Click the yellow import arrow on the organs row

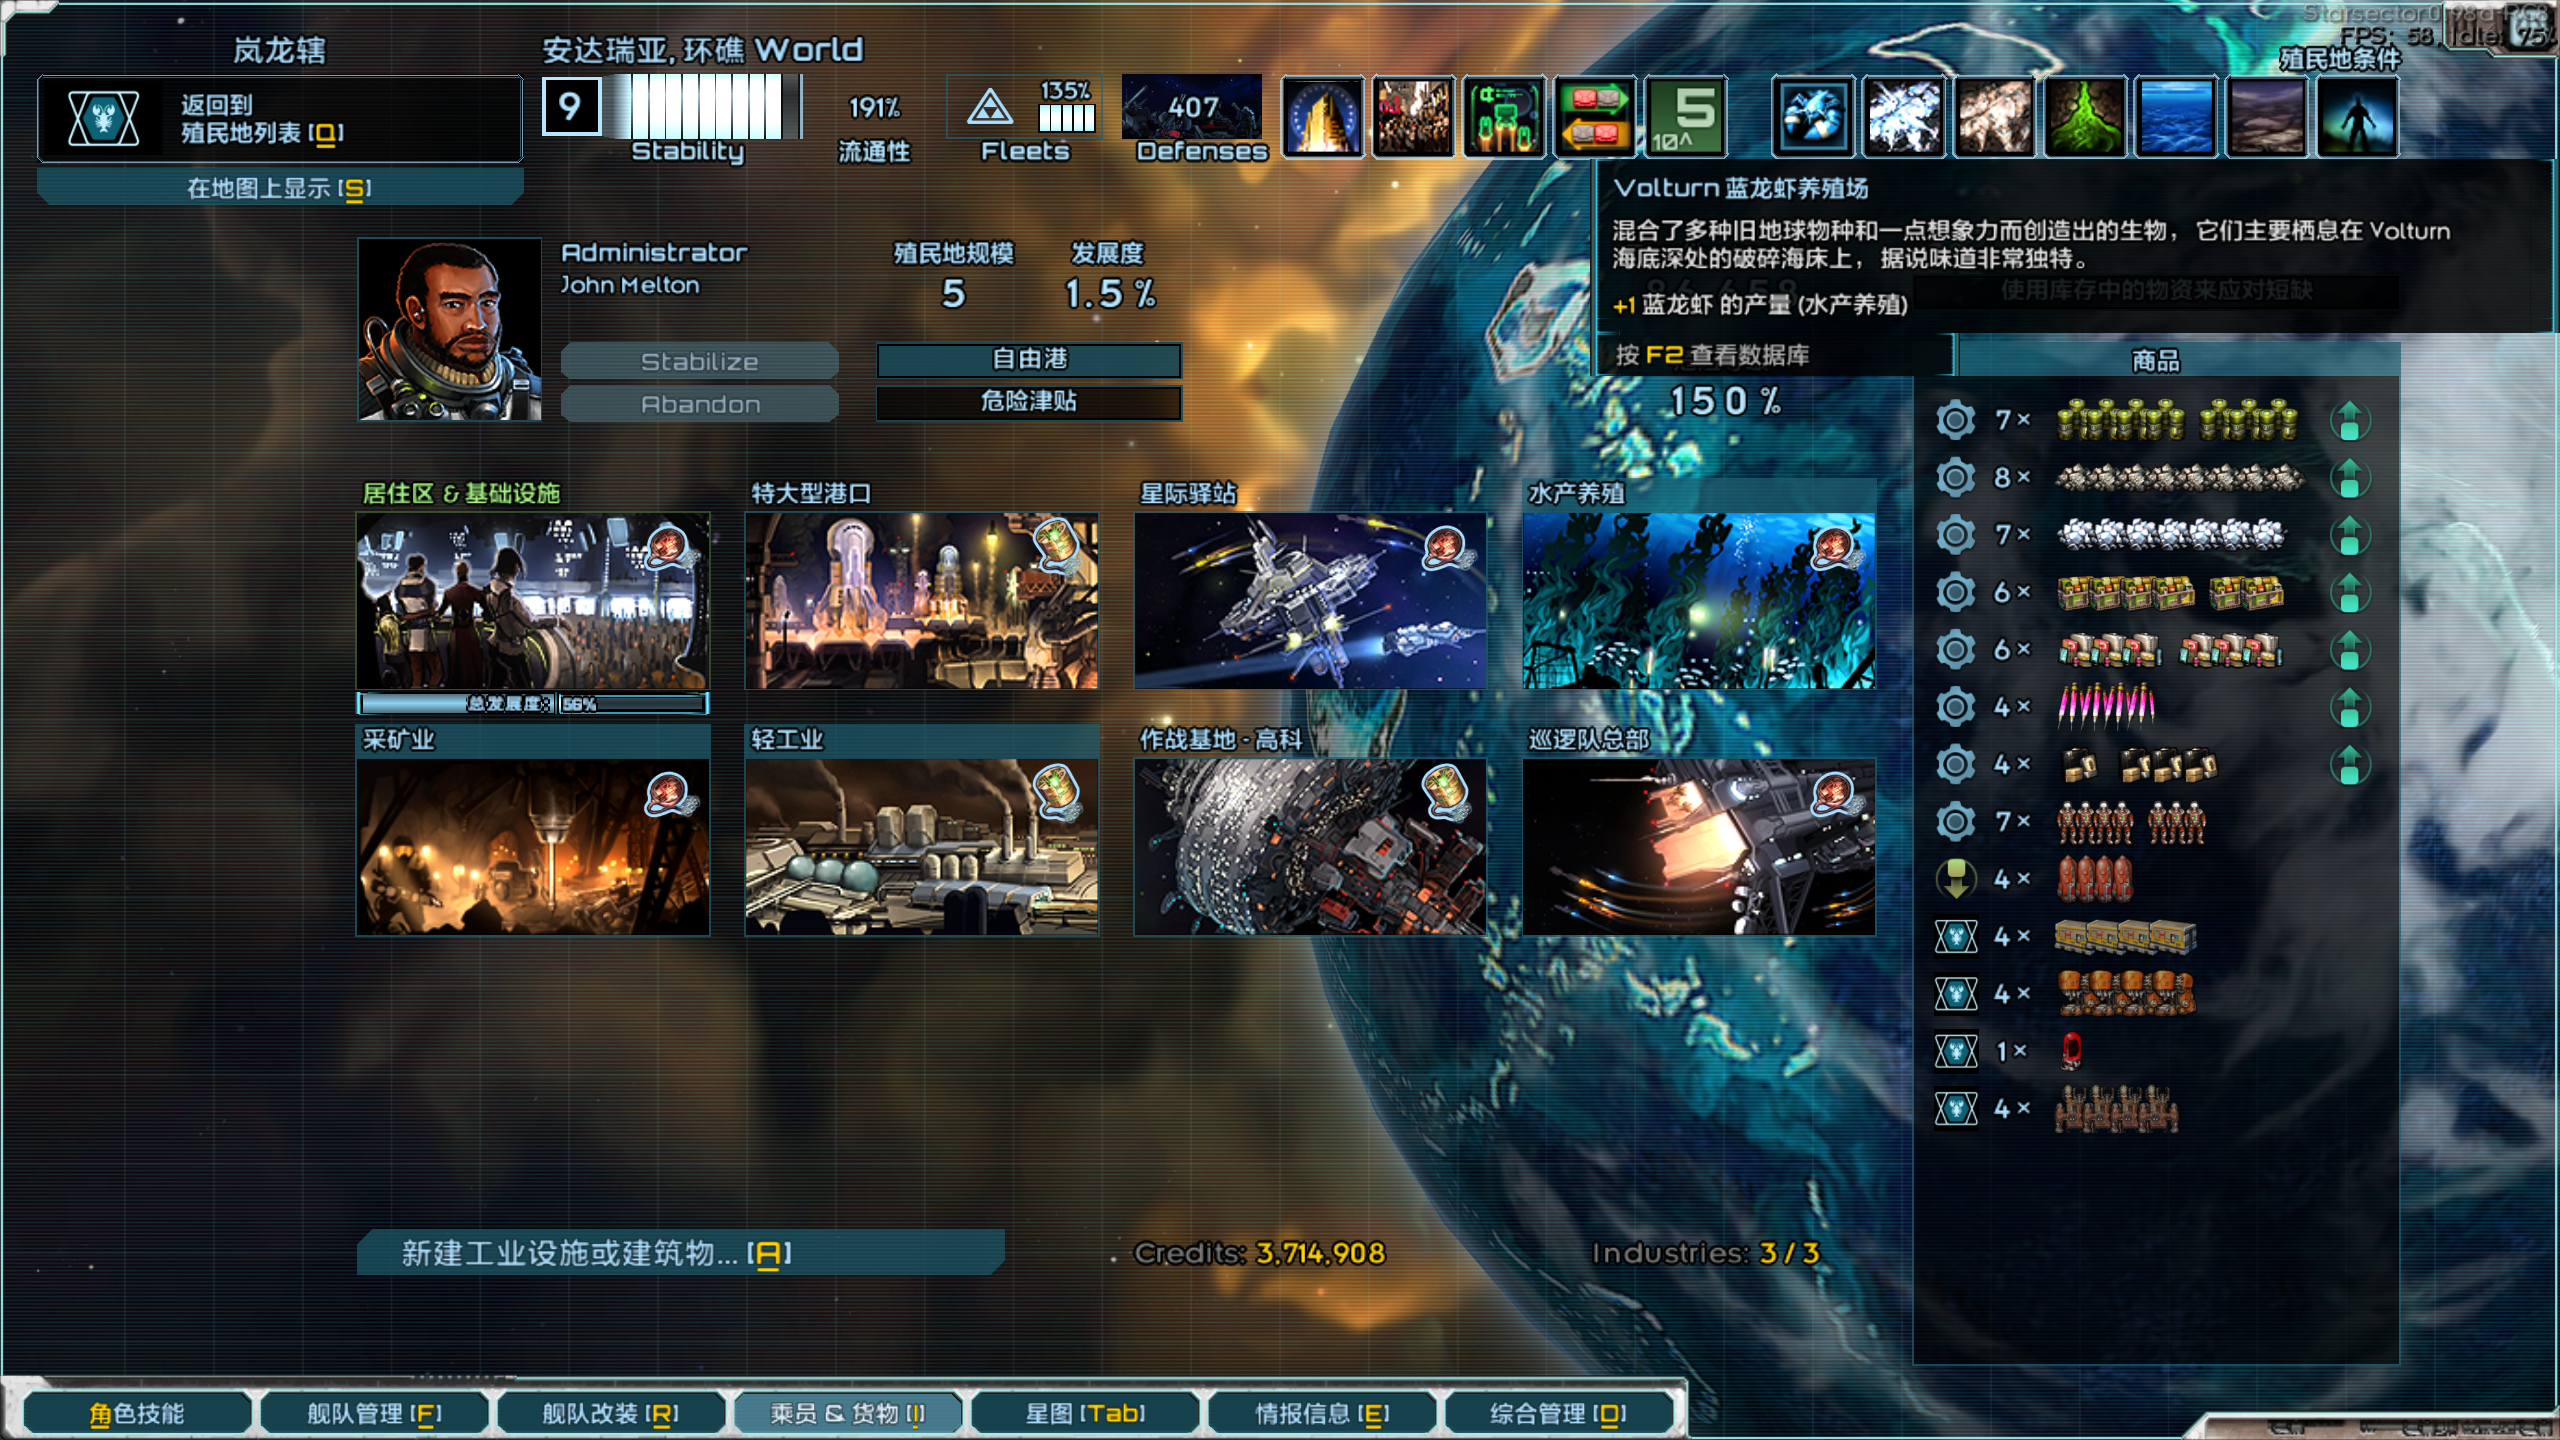point(1955,878)
